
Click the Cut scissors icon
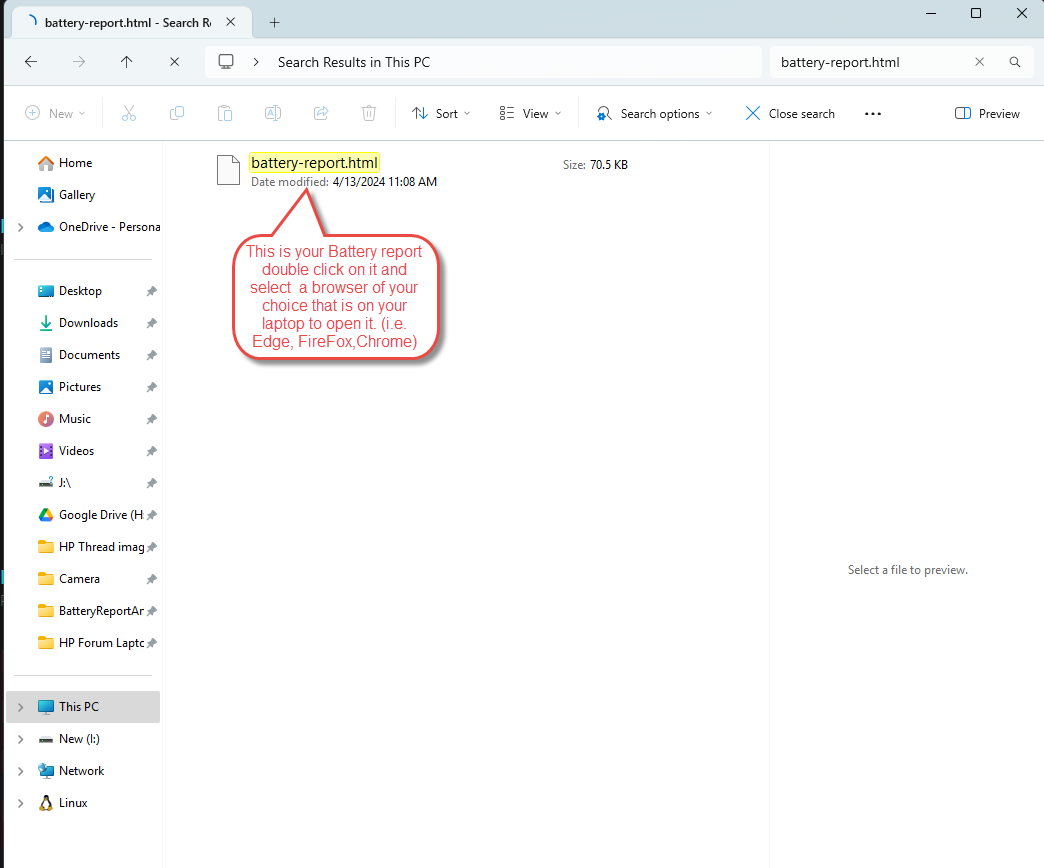pos(129,113)
